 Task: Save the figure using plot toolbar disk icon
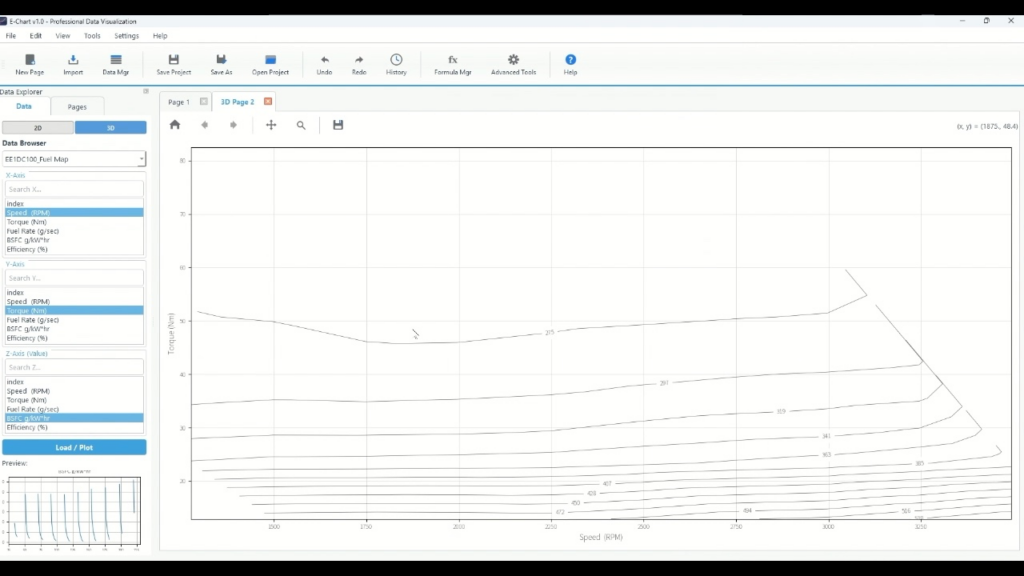338,125
